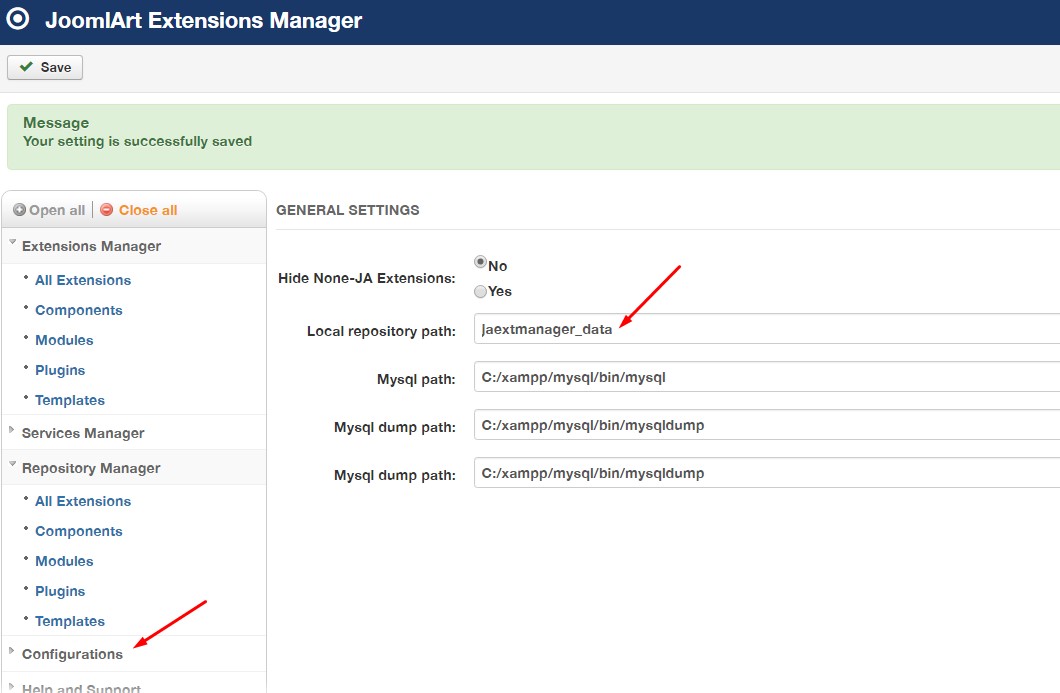The width and height of the screenshot is (1060, 693).
Task: Click the Mysql path input field
Action: pos(766,377)
